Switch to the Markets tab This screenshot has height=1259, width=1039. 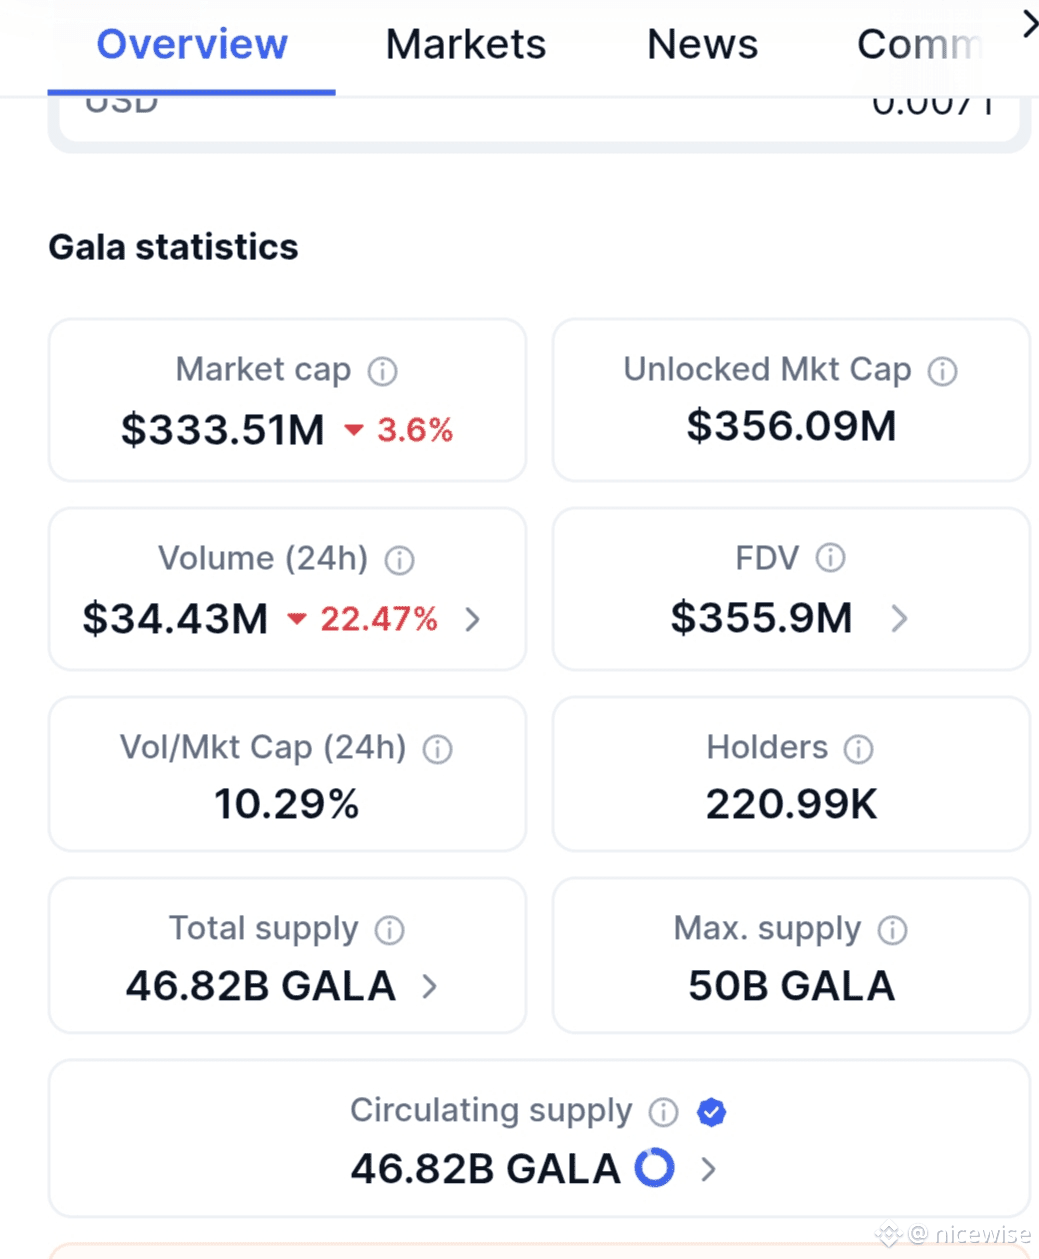pos(466,45)
